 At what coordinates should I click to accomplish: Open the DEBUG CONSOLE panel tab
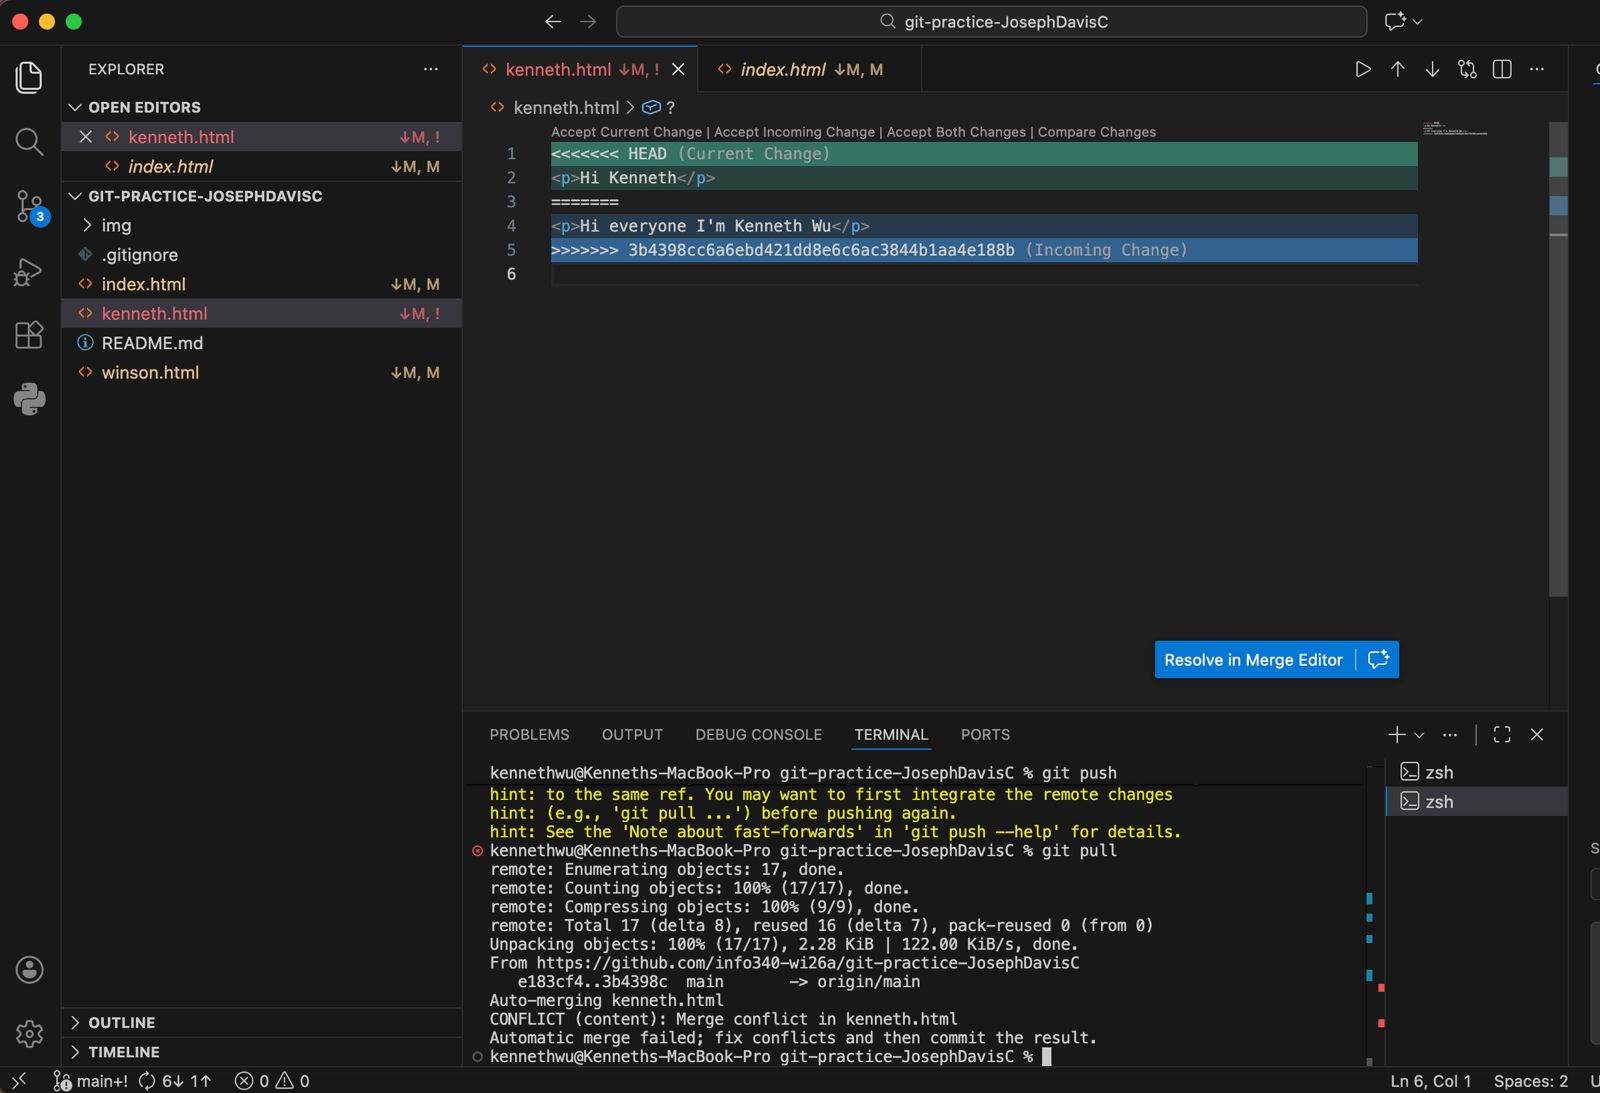click(758, 734)
